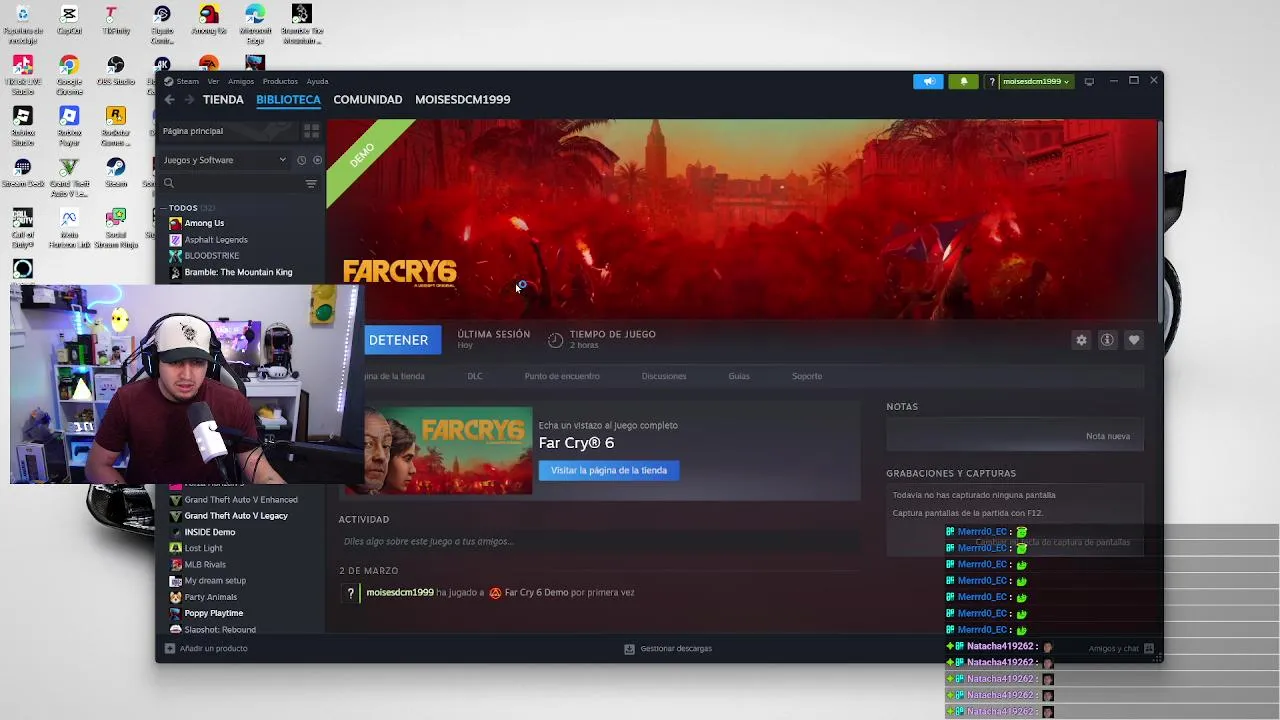Image resolution: width=1280 pixels, height=720 pixels.
Task: Switch to Big Picture mode monitor icon
Action: [x=1089, y=81]
